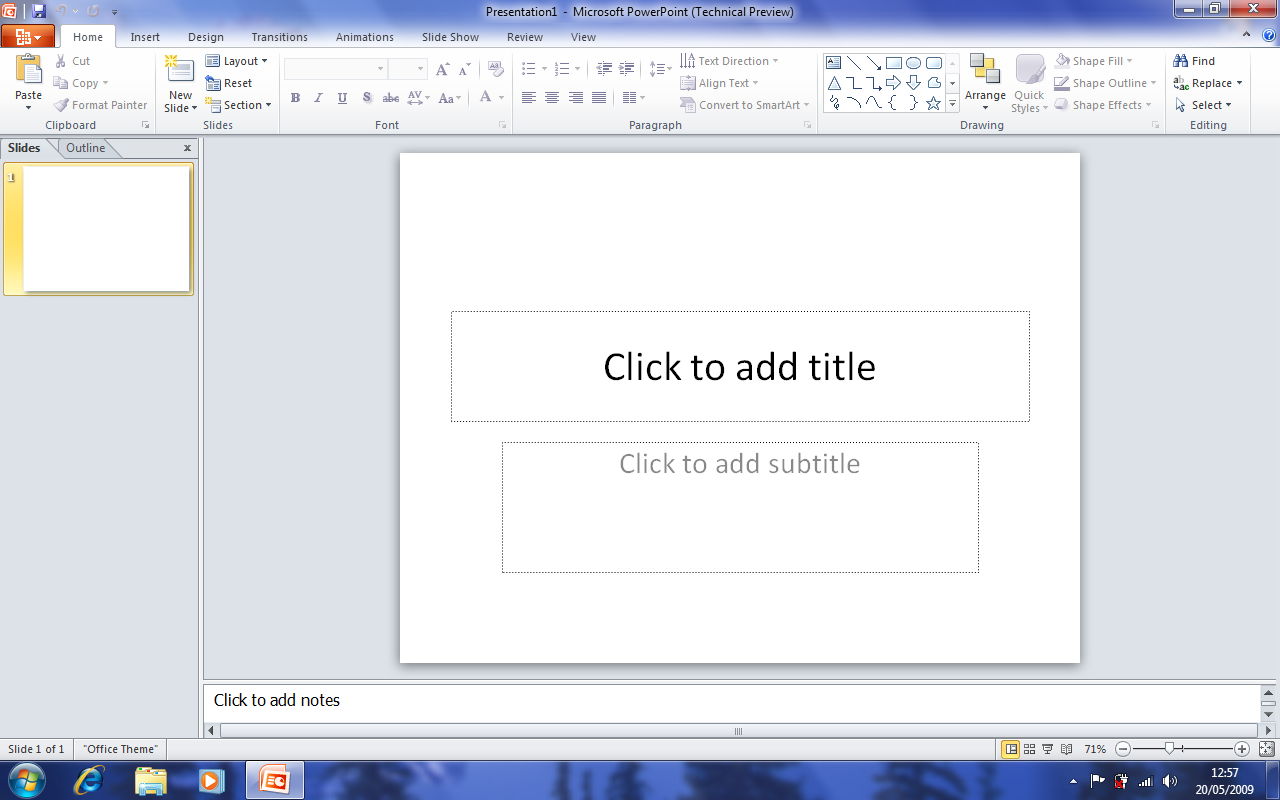Toggle justify paragraph alignment
The width and height of the screenshot is (1280, 800).
click(x=599, y=97)
